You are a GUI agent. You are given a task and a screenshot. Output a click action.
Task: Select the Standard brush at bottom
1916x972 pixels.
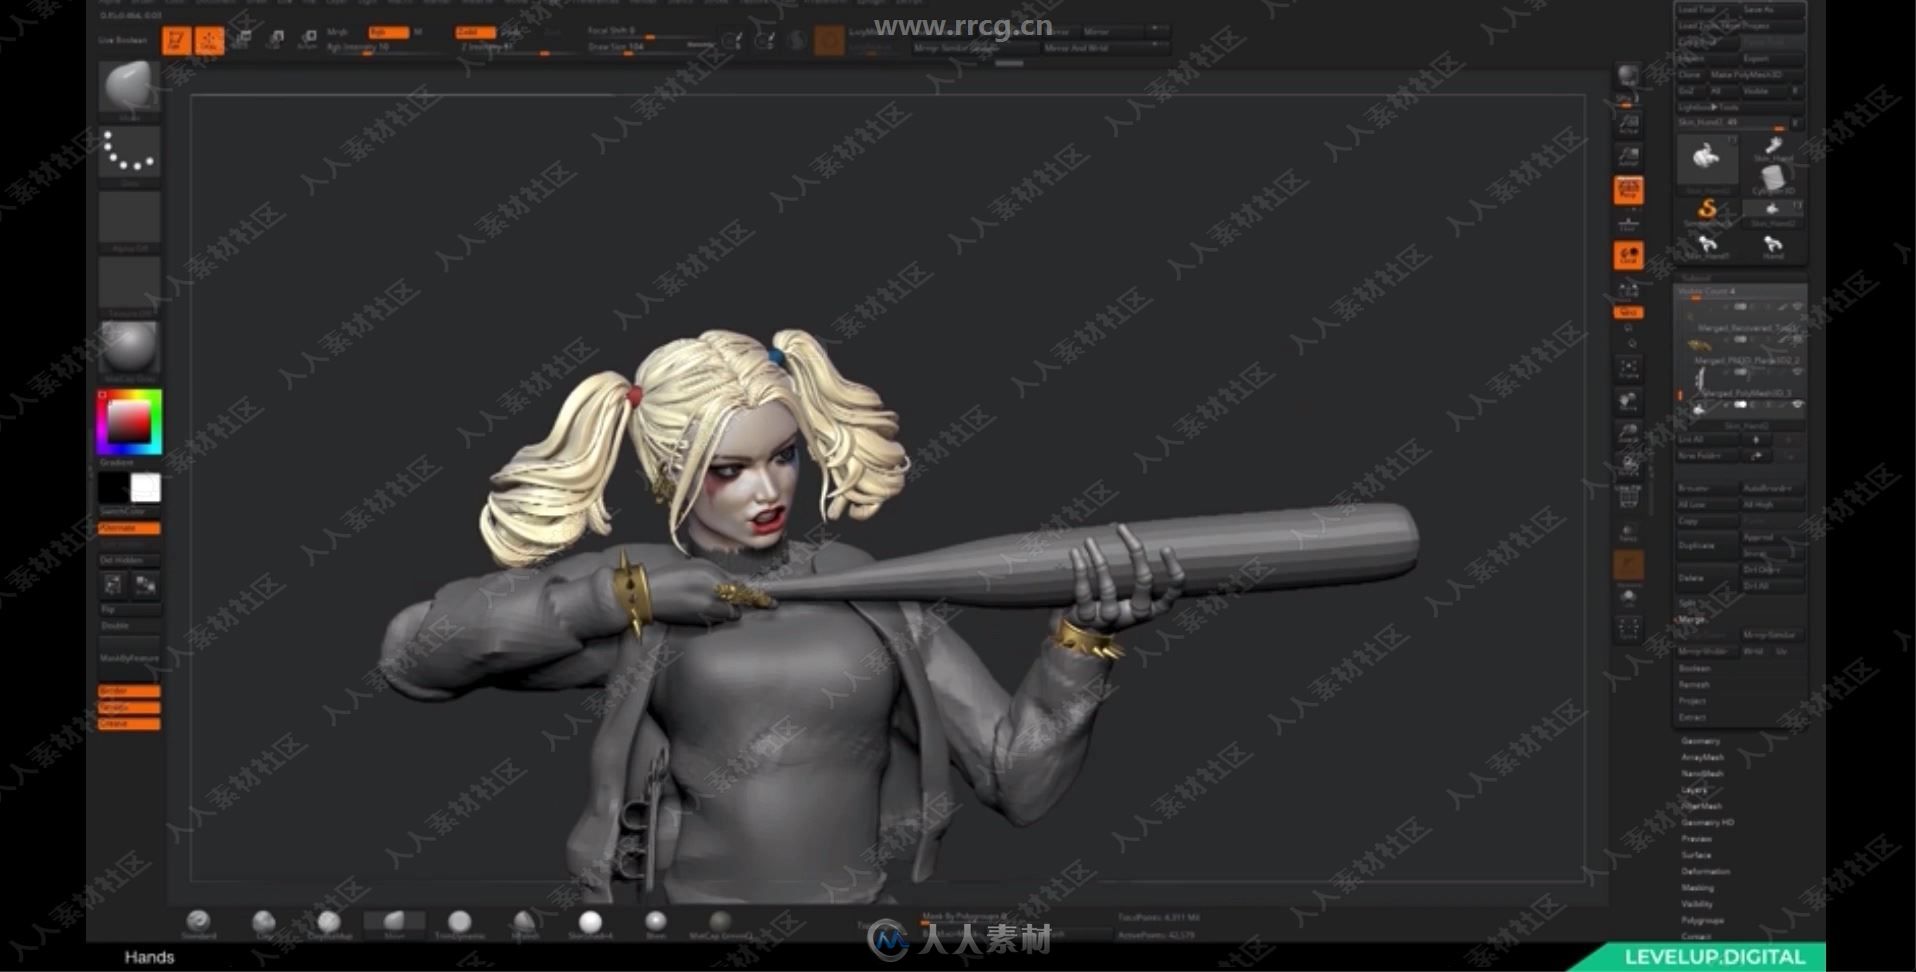pyautogui.click(x=198, y=923)
